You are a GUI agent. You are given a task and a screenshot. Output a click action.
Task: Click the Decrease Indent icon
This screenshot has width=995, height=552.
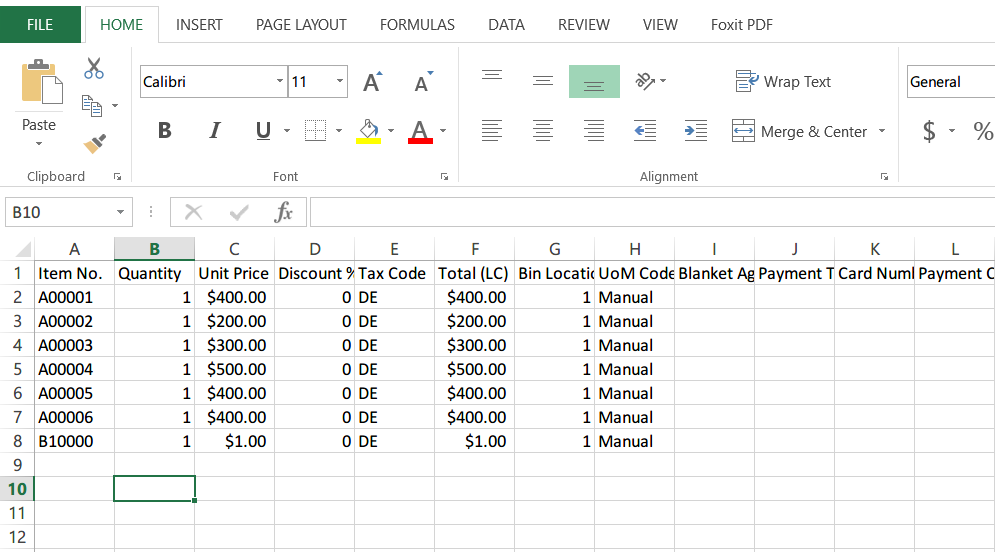point(645,130)
